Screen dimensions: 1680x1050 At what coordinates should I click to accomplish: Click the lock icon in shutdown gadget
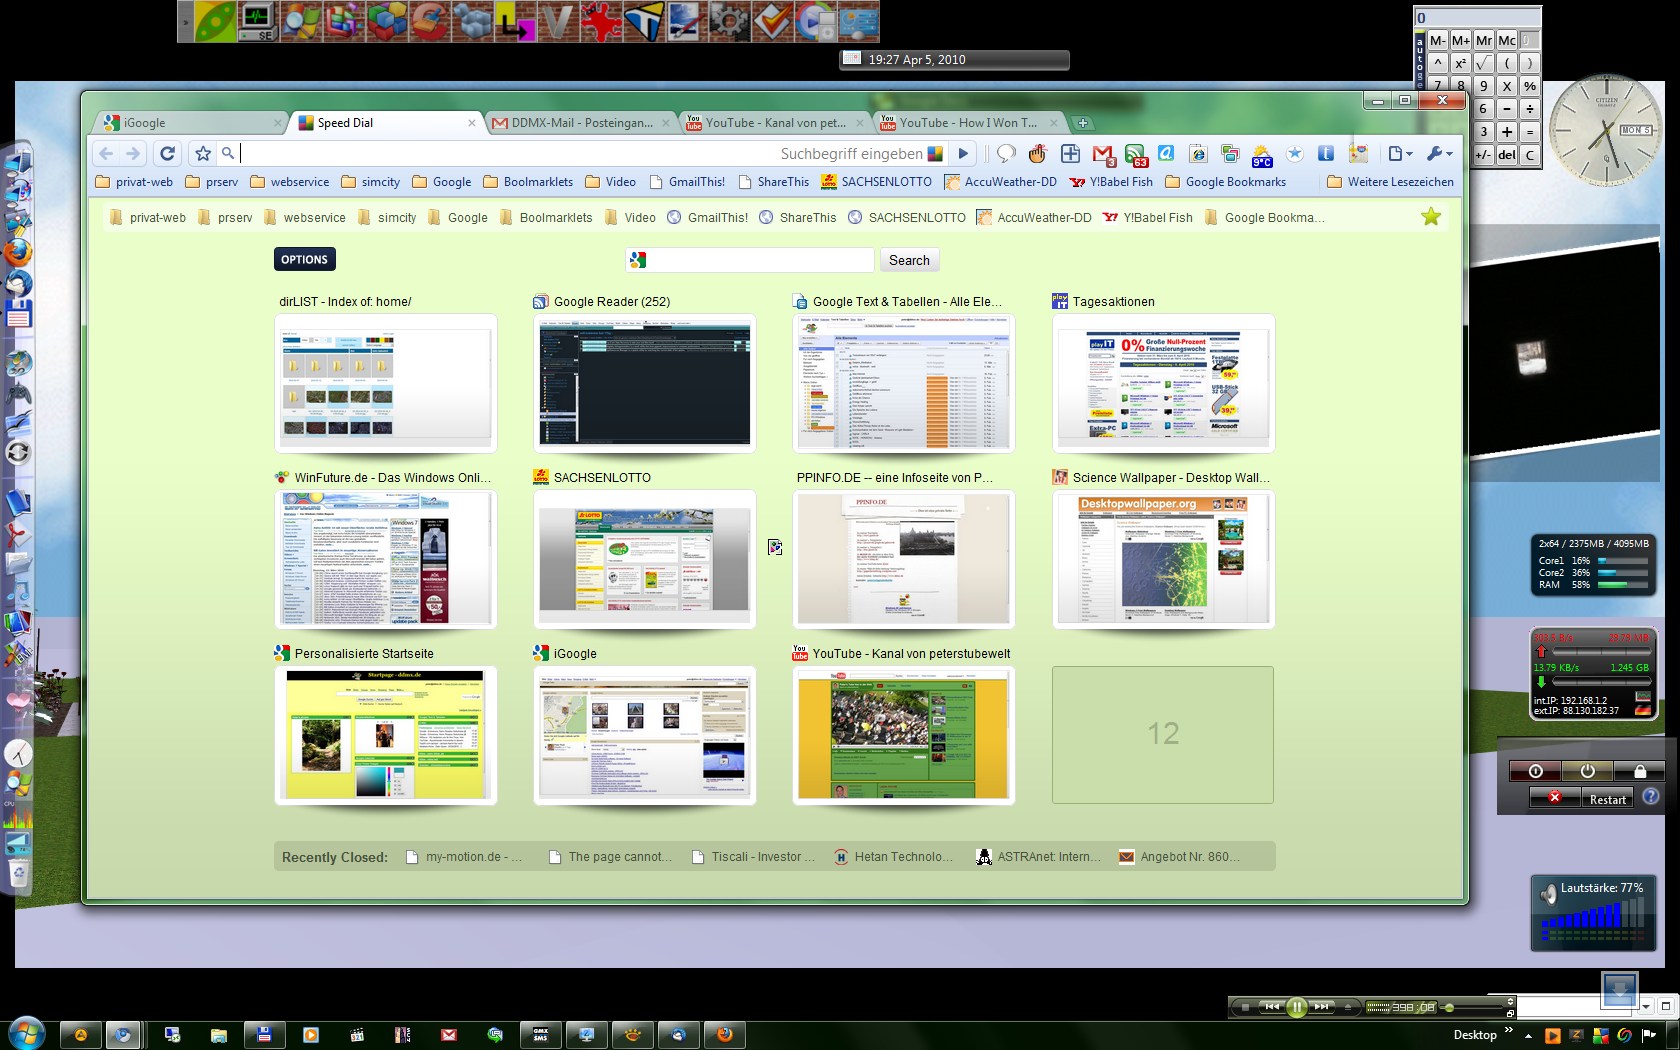(1639, 771)
